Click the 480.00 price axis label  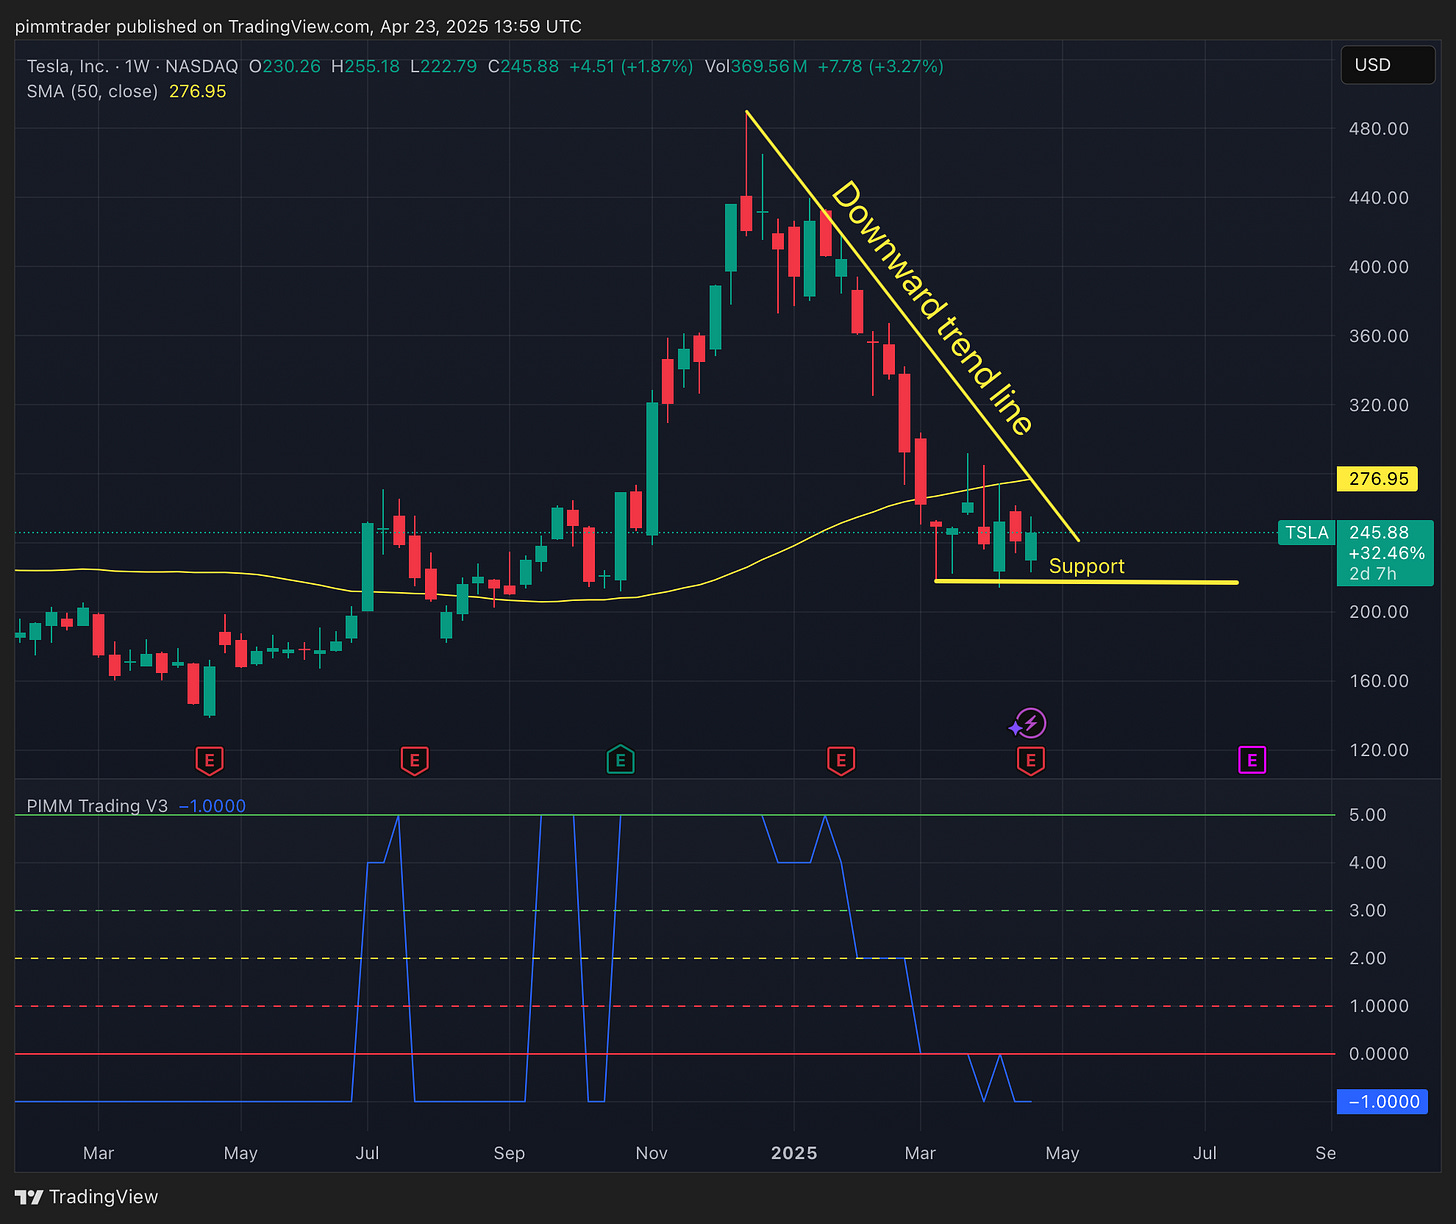tap(1379, 129)
